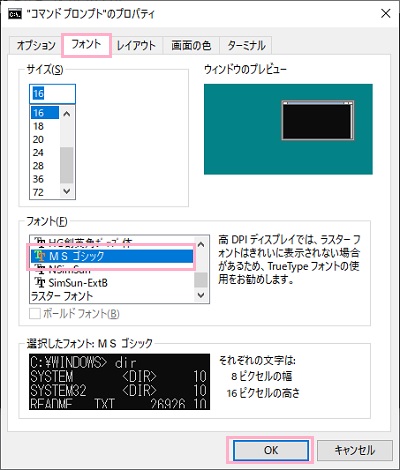Select size 24 in the list
Image resolution: width=400 pixels, height=470 pixels.
pyautogui.click(x=45, y=153)
